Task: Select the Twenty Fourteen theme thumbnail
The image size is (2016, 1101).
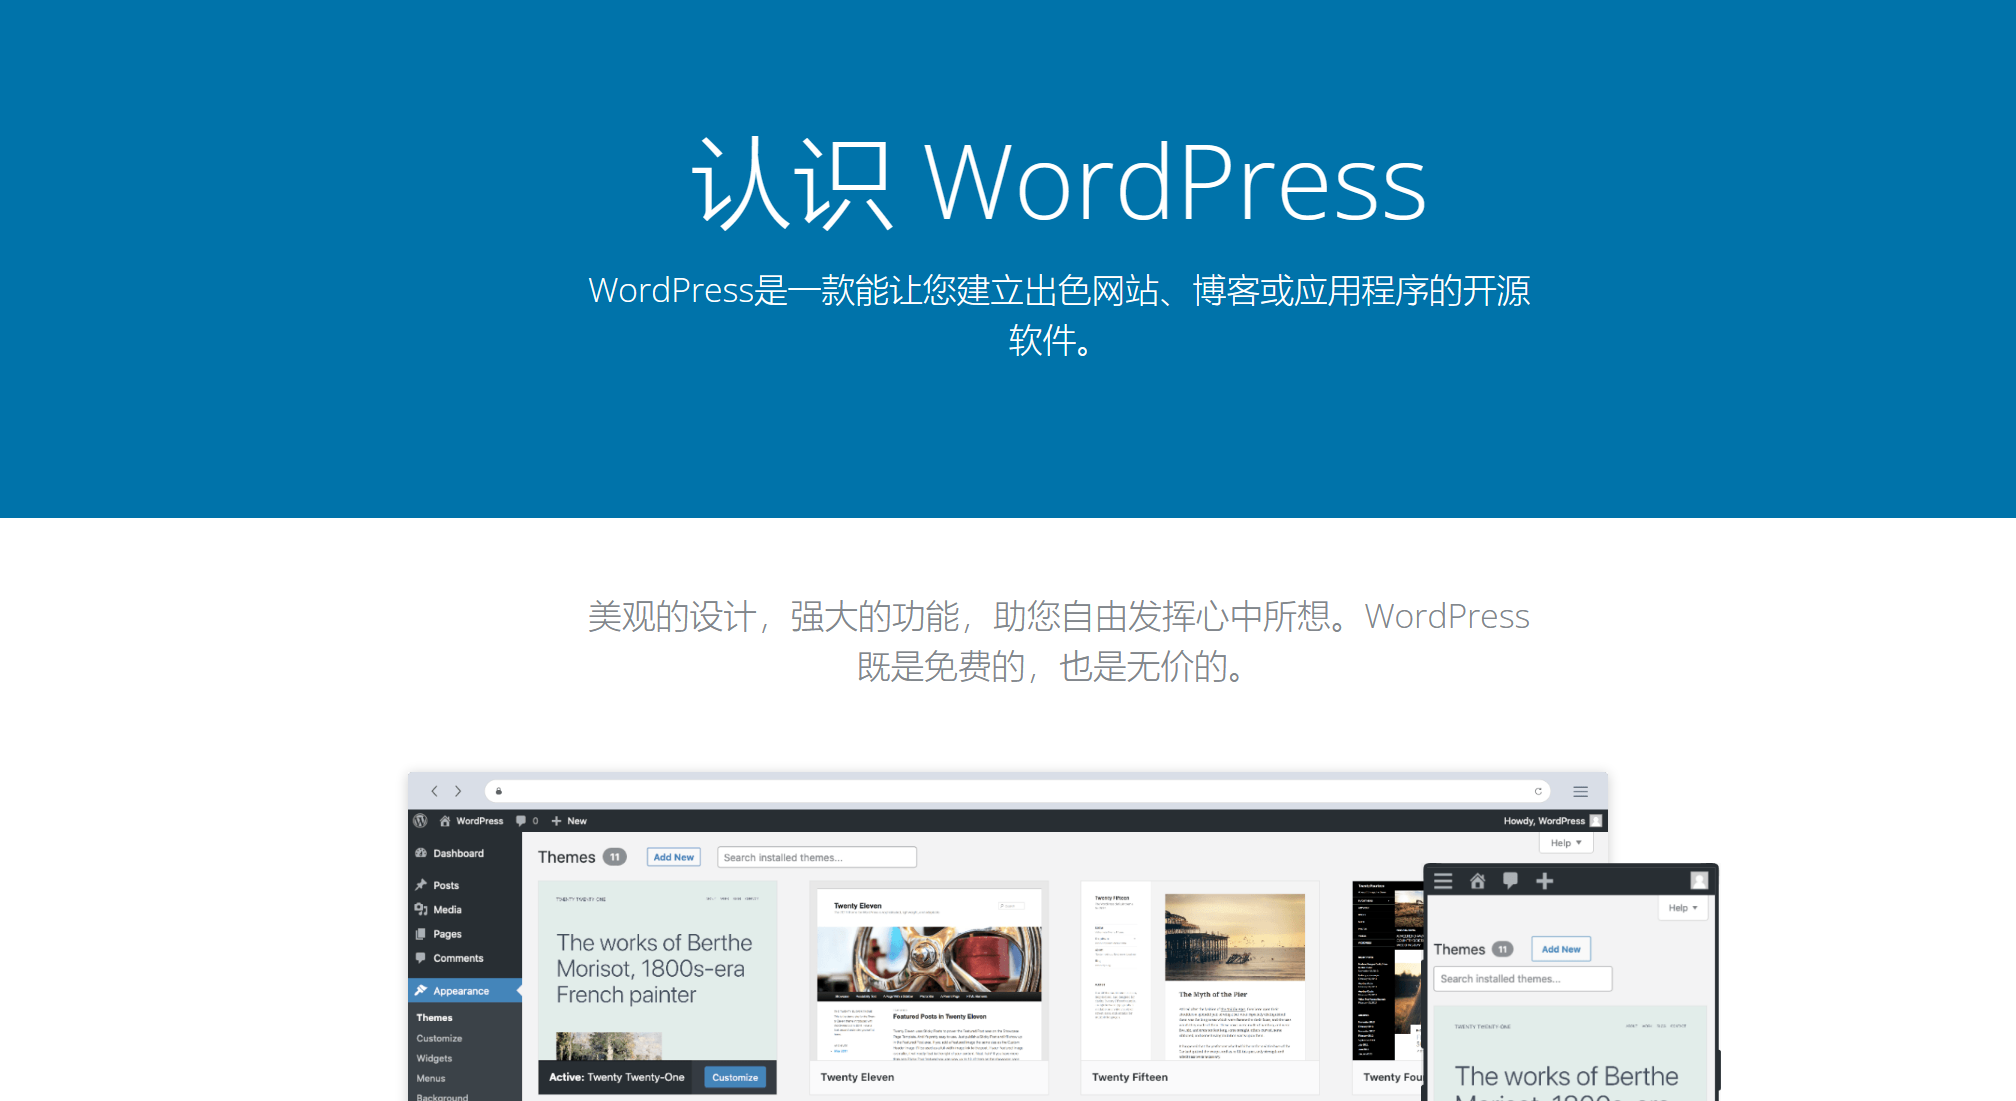Action: (1388, 971)
